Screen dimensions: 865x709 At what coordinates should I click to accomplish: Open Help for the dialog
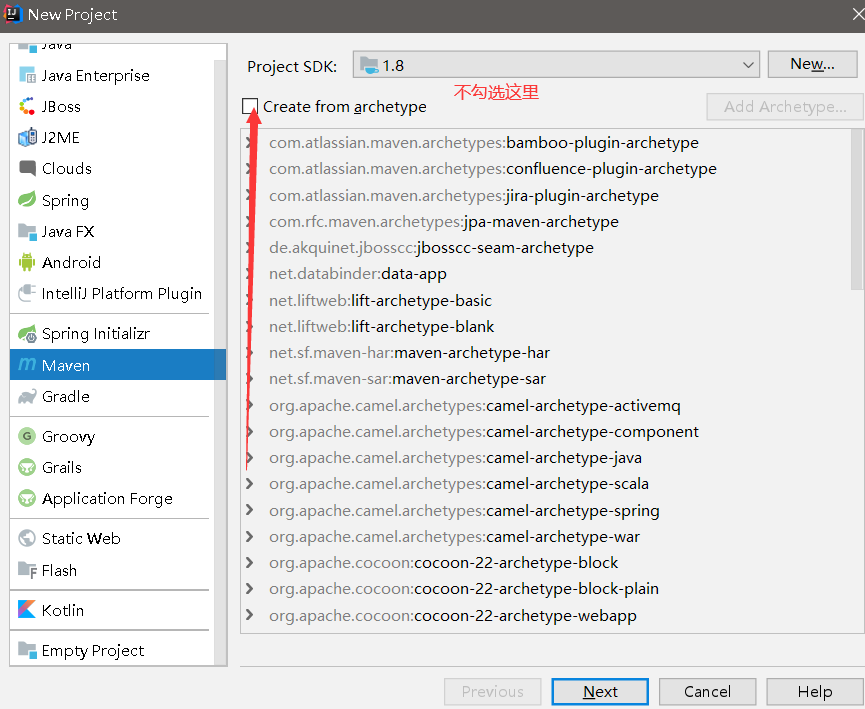[814, 691]
